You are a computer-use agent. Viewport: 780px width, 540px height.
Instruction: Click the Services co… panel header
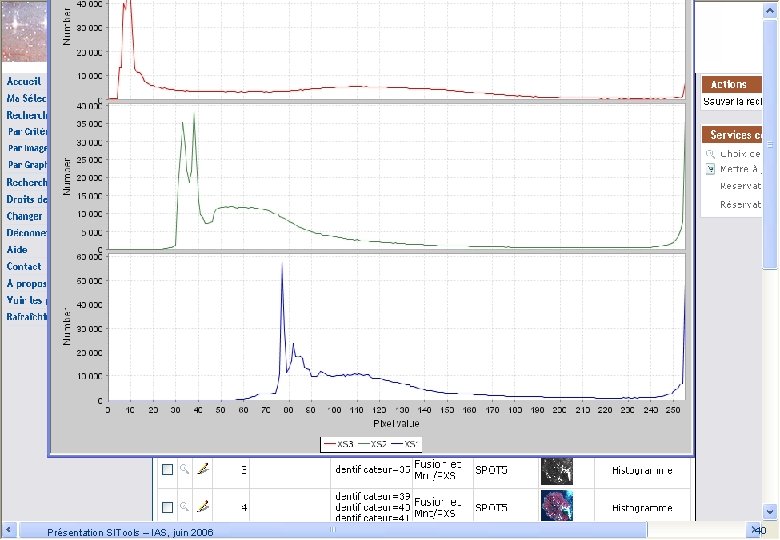[x=732, y=135]
